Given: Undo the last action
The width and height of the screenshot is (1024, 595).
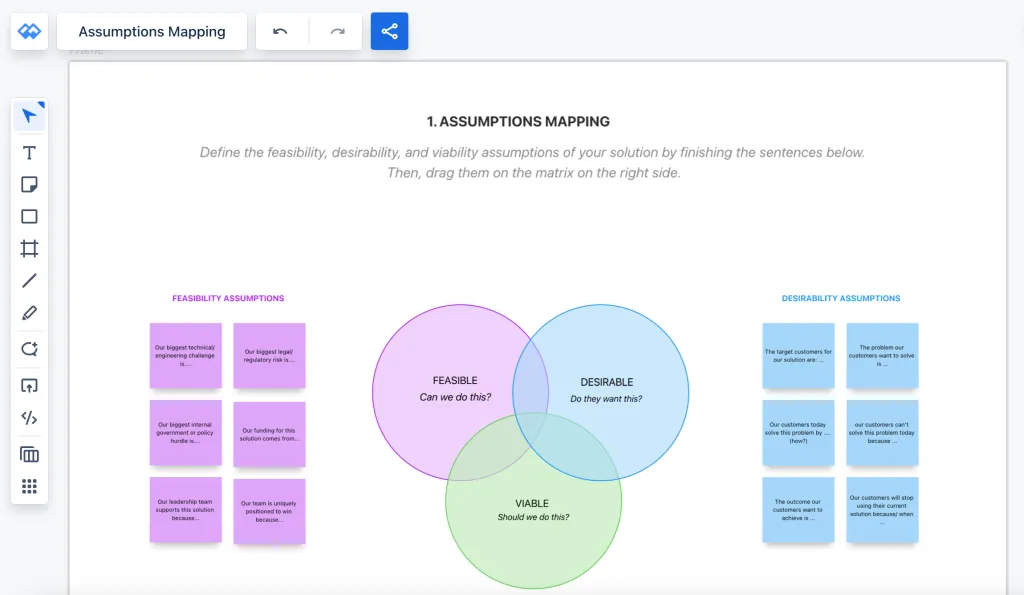Looking at the screenshot, I should (281, 31).
